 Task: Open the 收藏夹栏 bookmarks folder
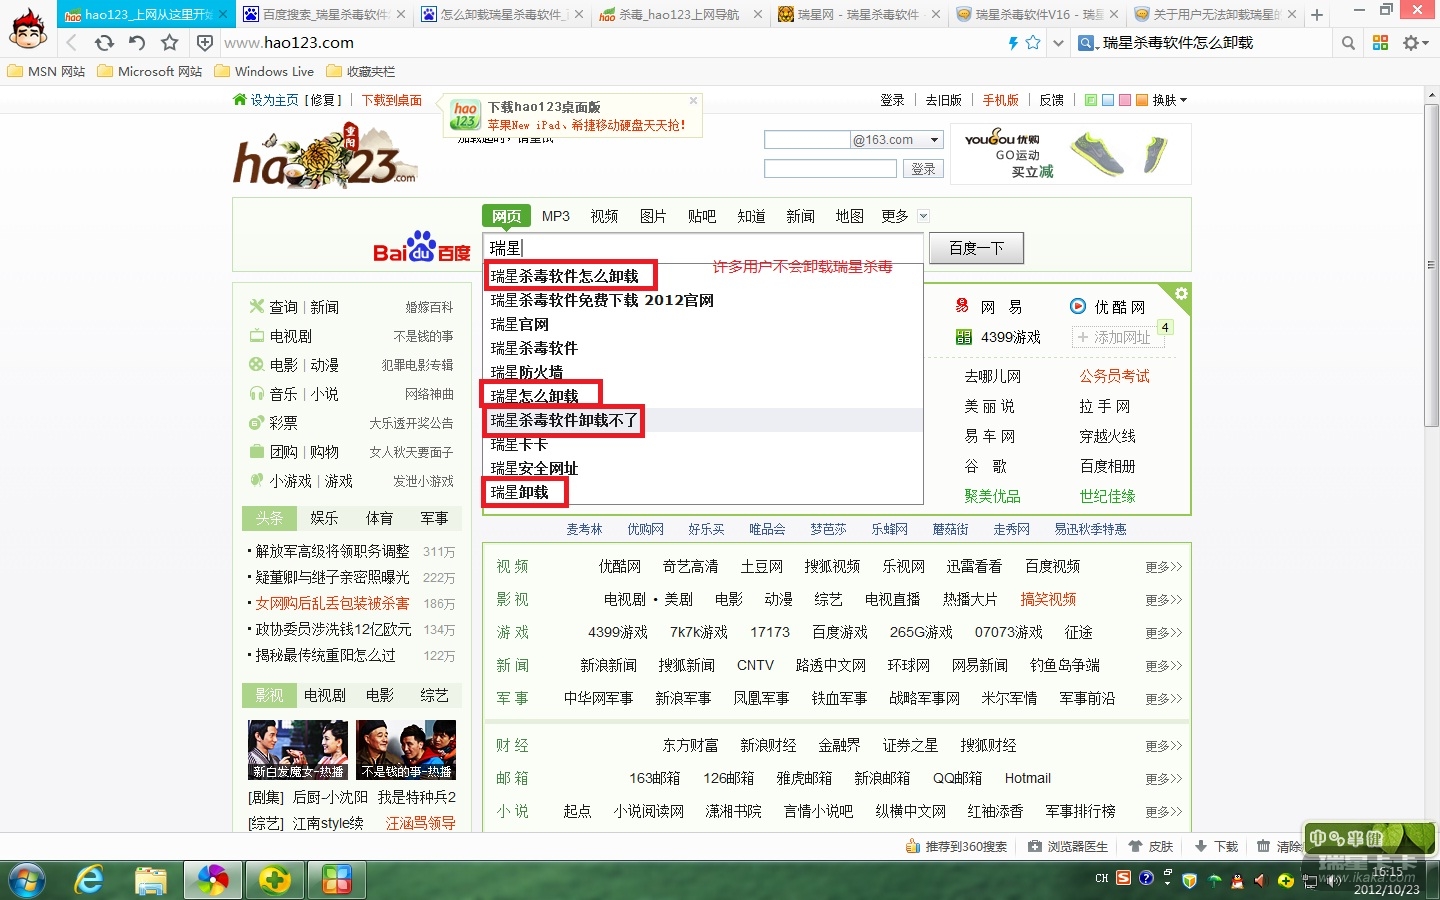pos(361,71)
